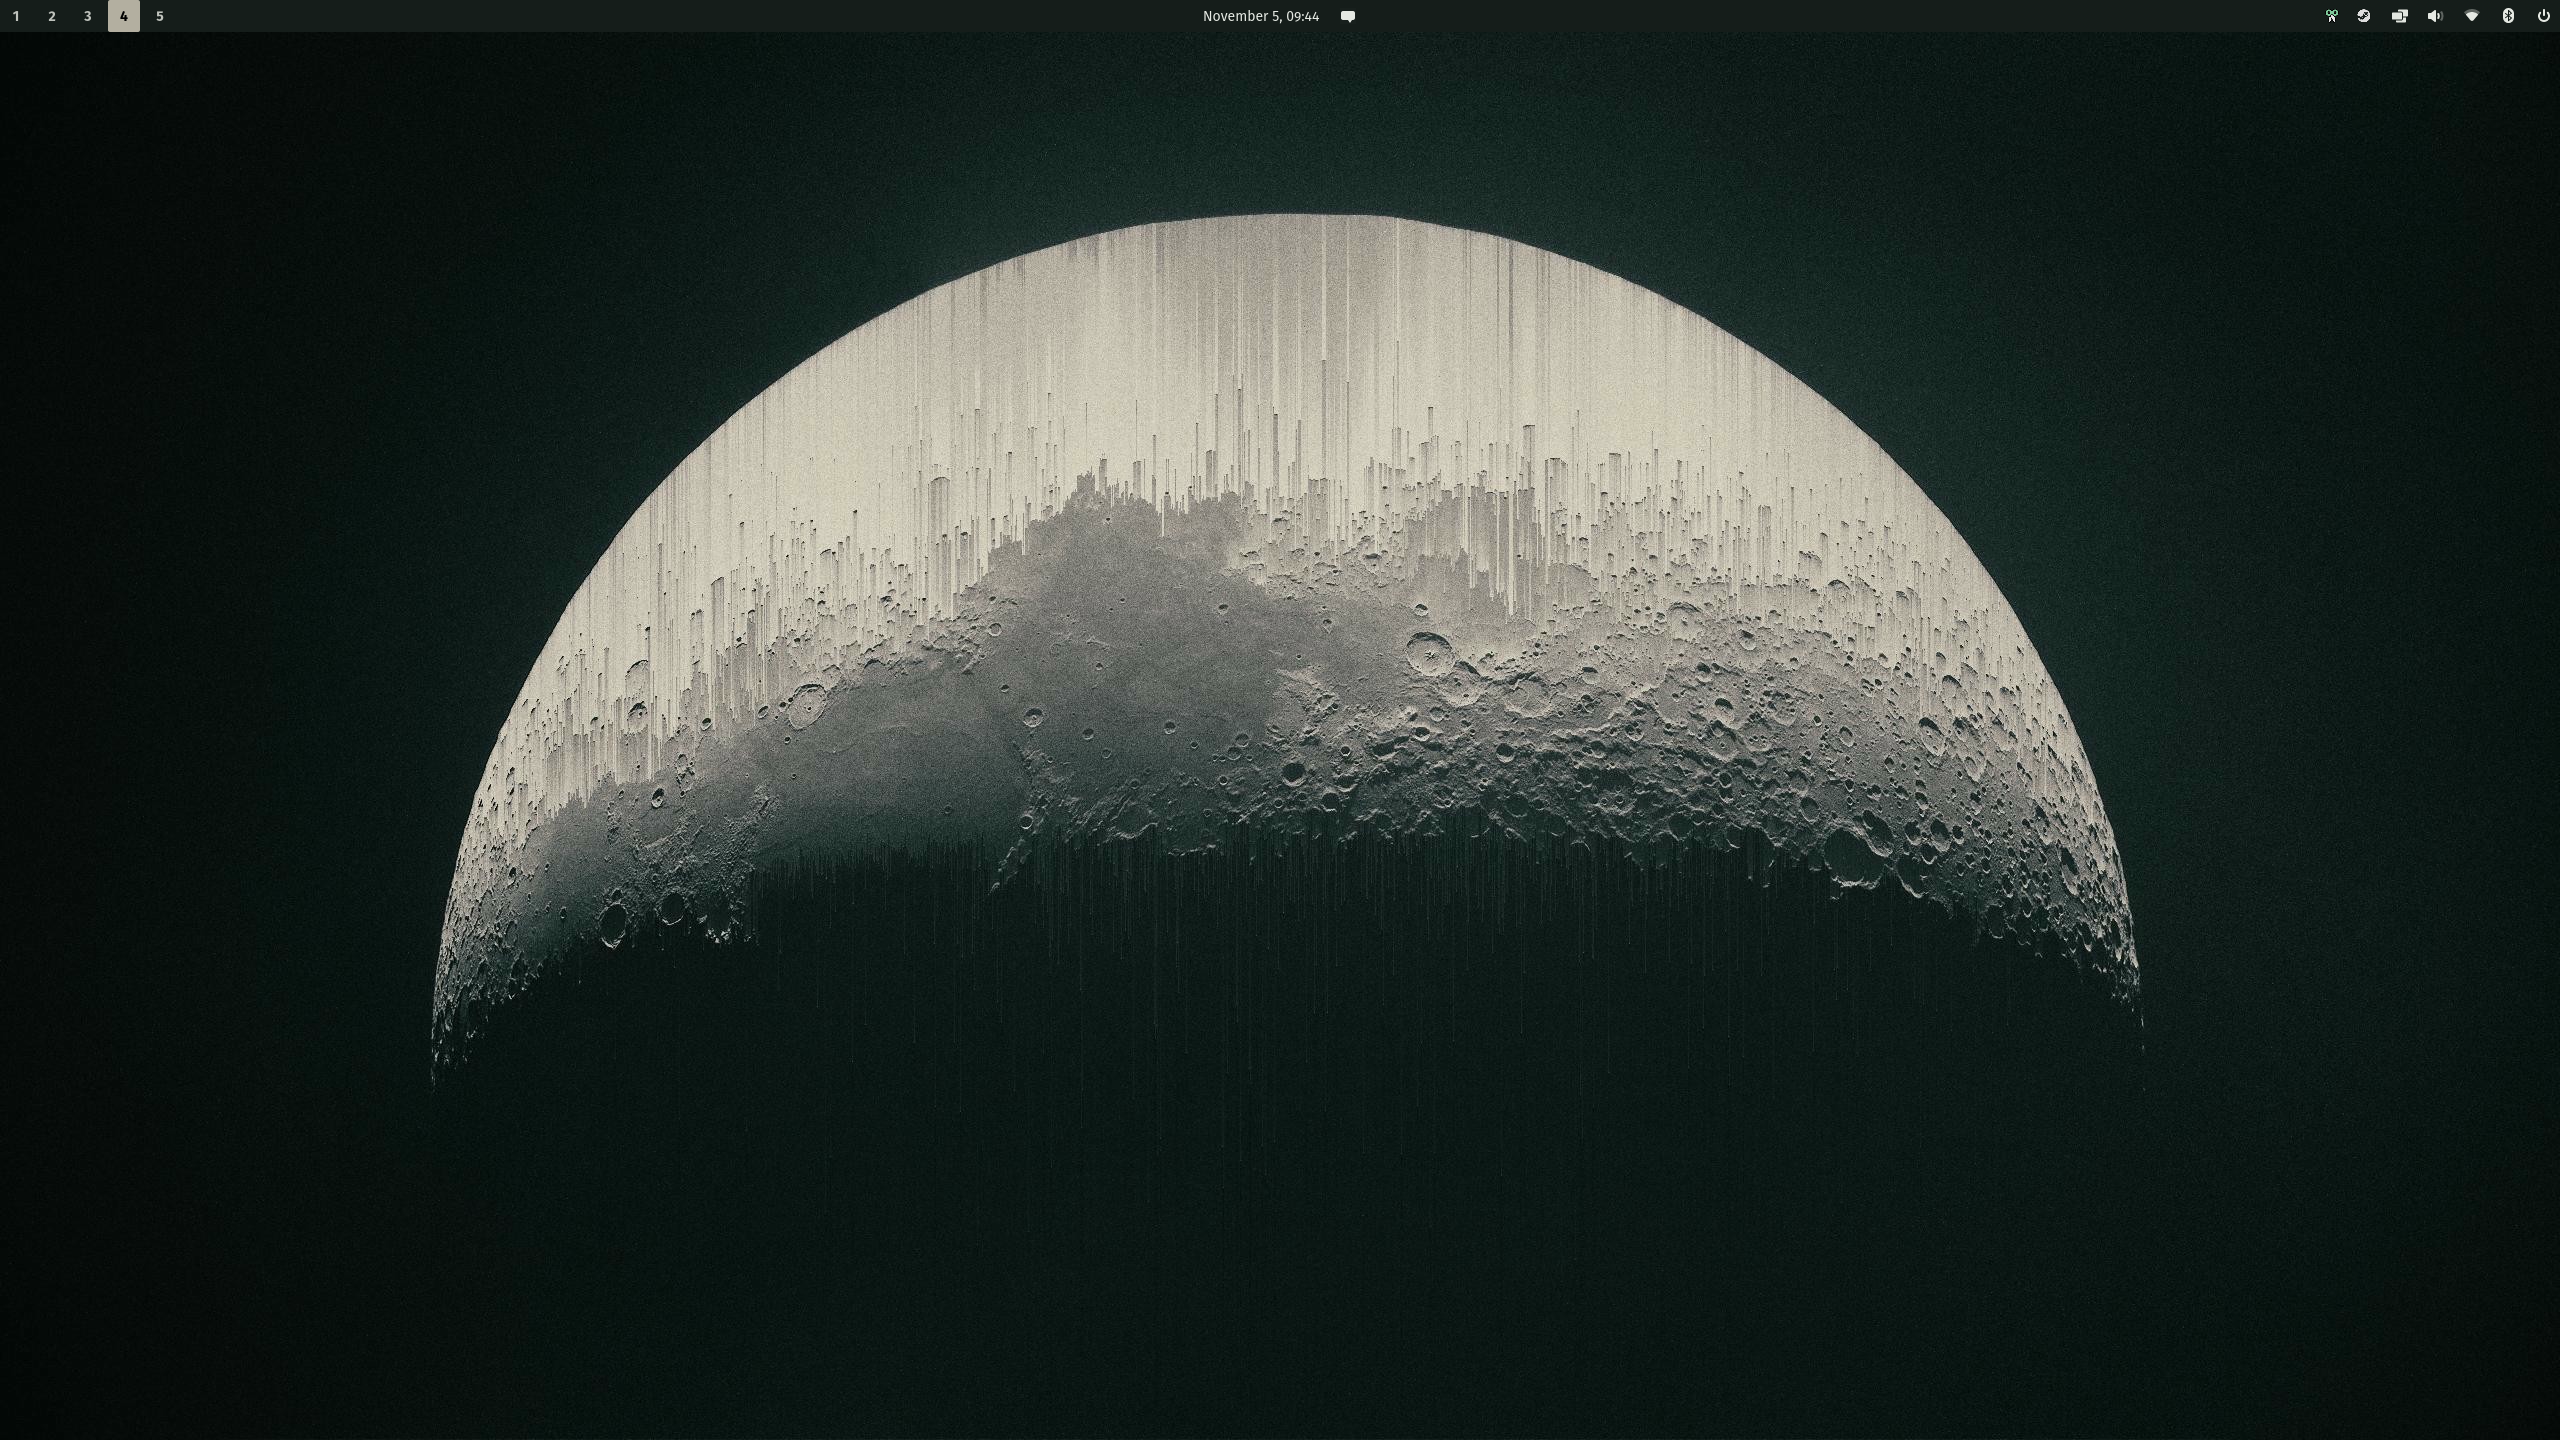2560x1440 pixels.
Task: Open the Steam tray icon
Action: pos(2364,16)
